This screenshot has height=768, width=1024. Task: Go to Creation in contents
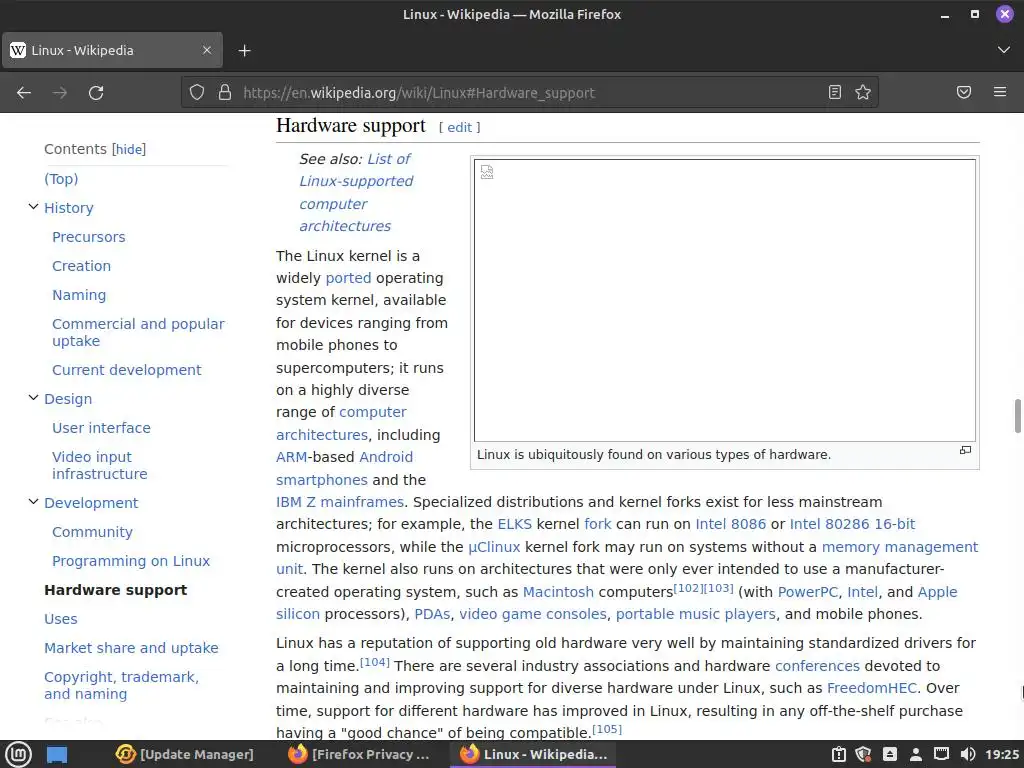click(x=82, y=266)
